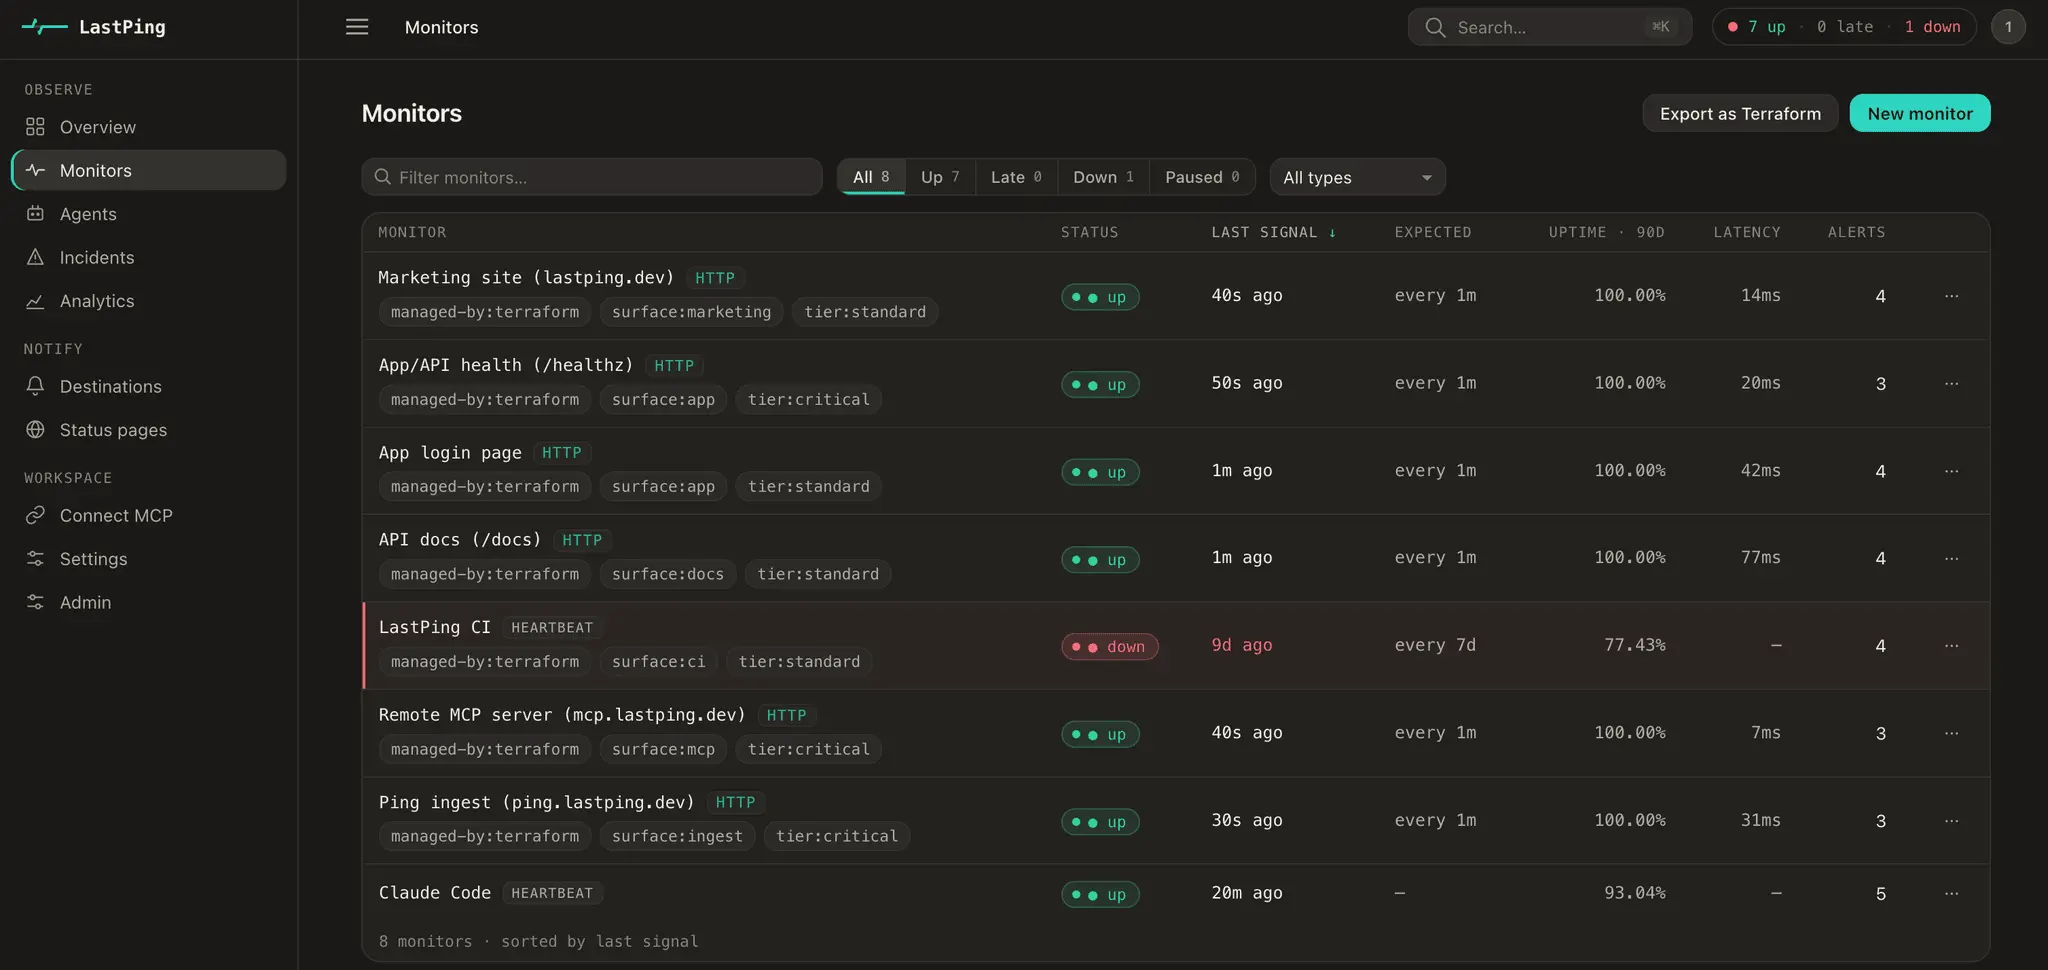Viewport: 2048px width, 970px height.
Task: Select the Late 0 filter tab
Action: tap(1016, 177)
